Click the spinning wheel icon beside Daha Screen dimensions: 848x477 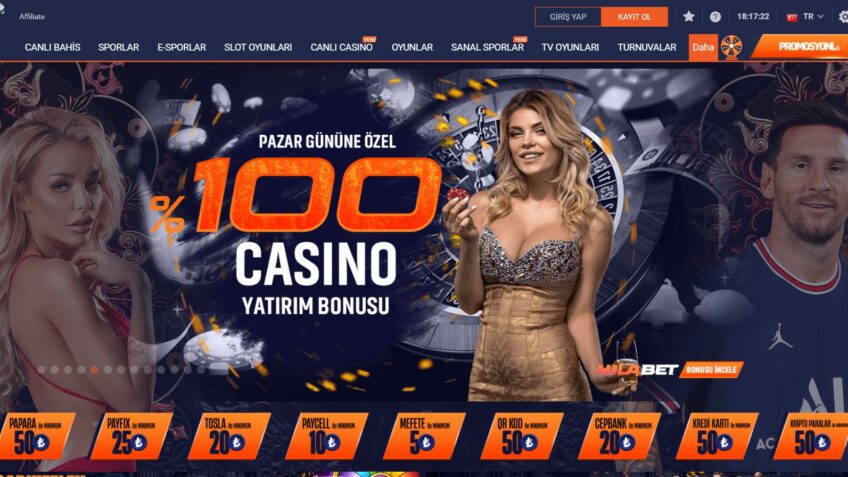click(731, 47)
